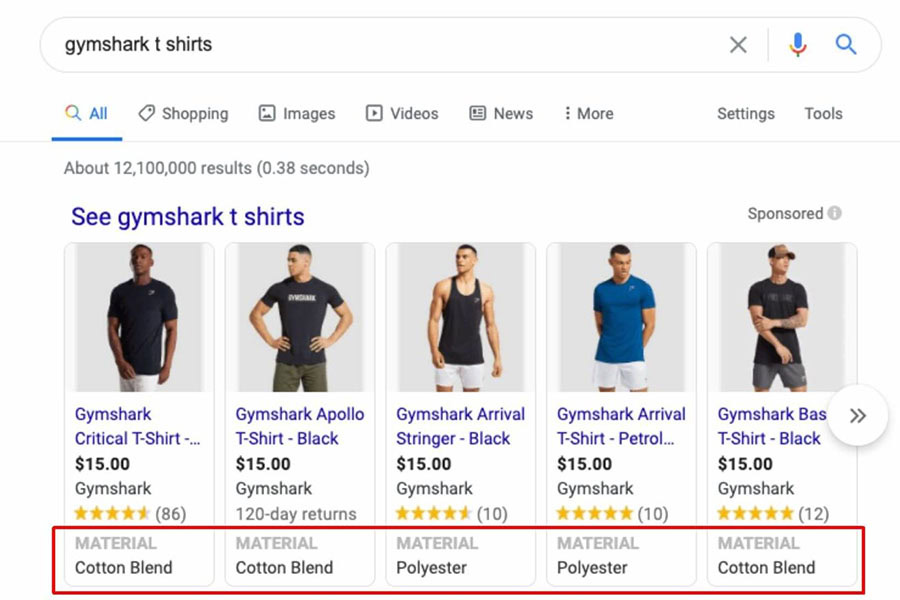Click the product photo of man wearing cap

pyautogui.click(x=782, y=318)
